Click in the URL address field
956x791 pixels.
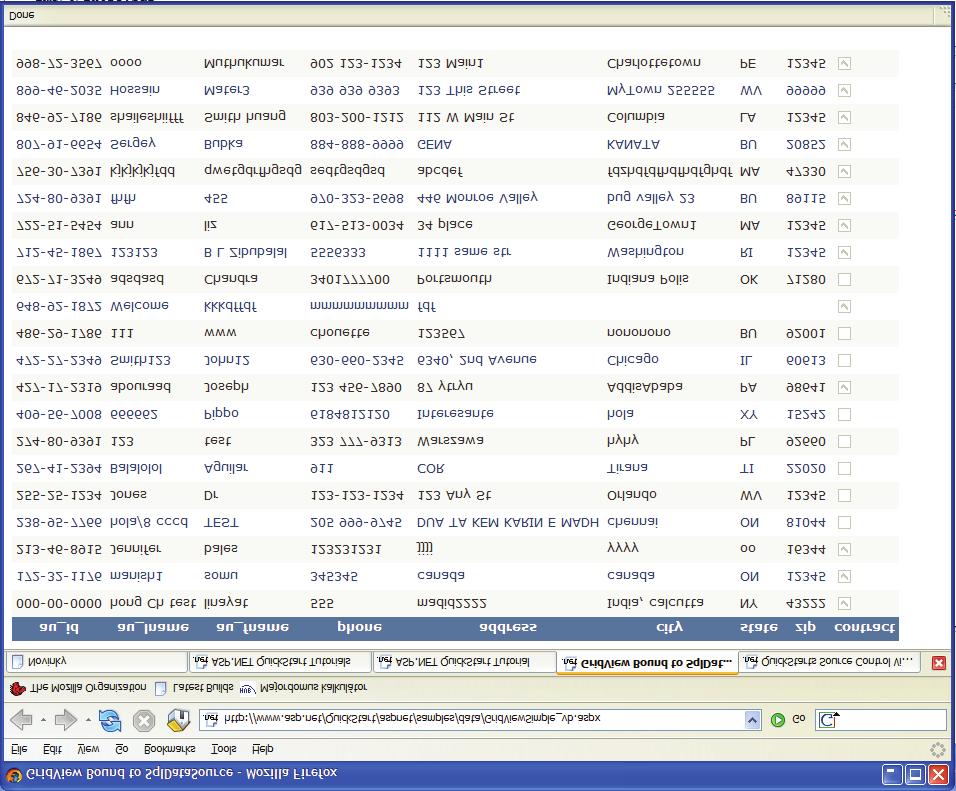coord(481,719)
